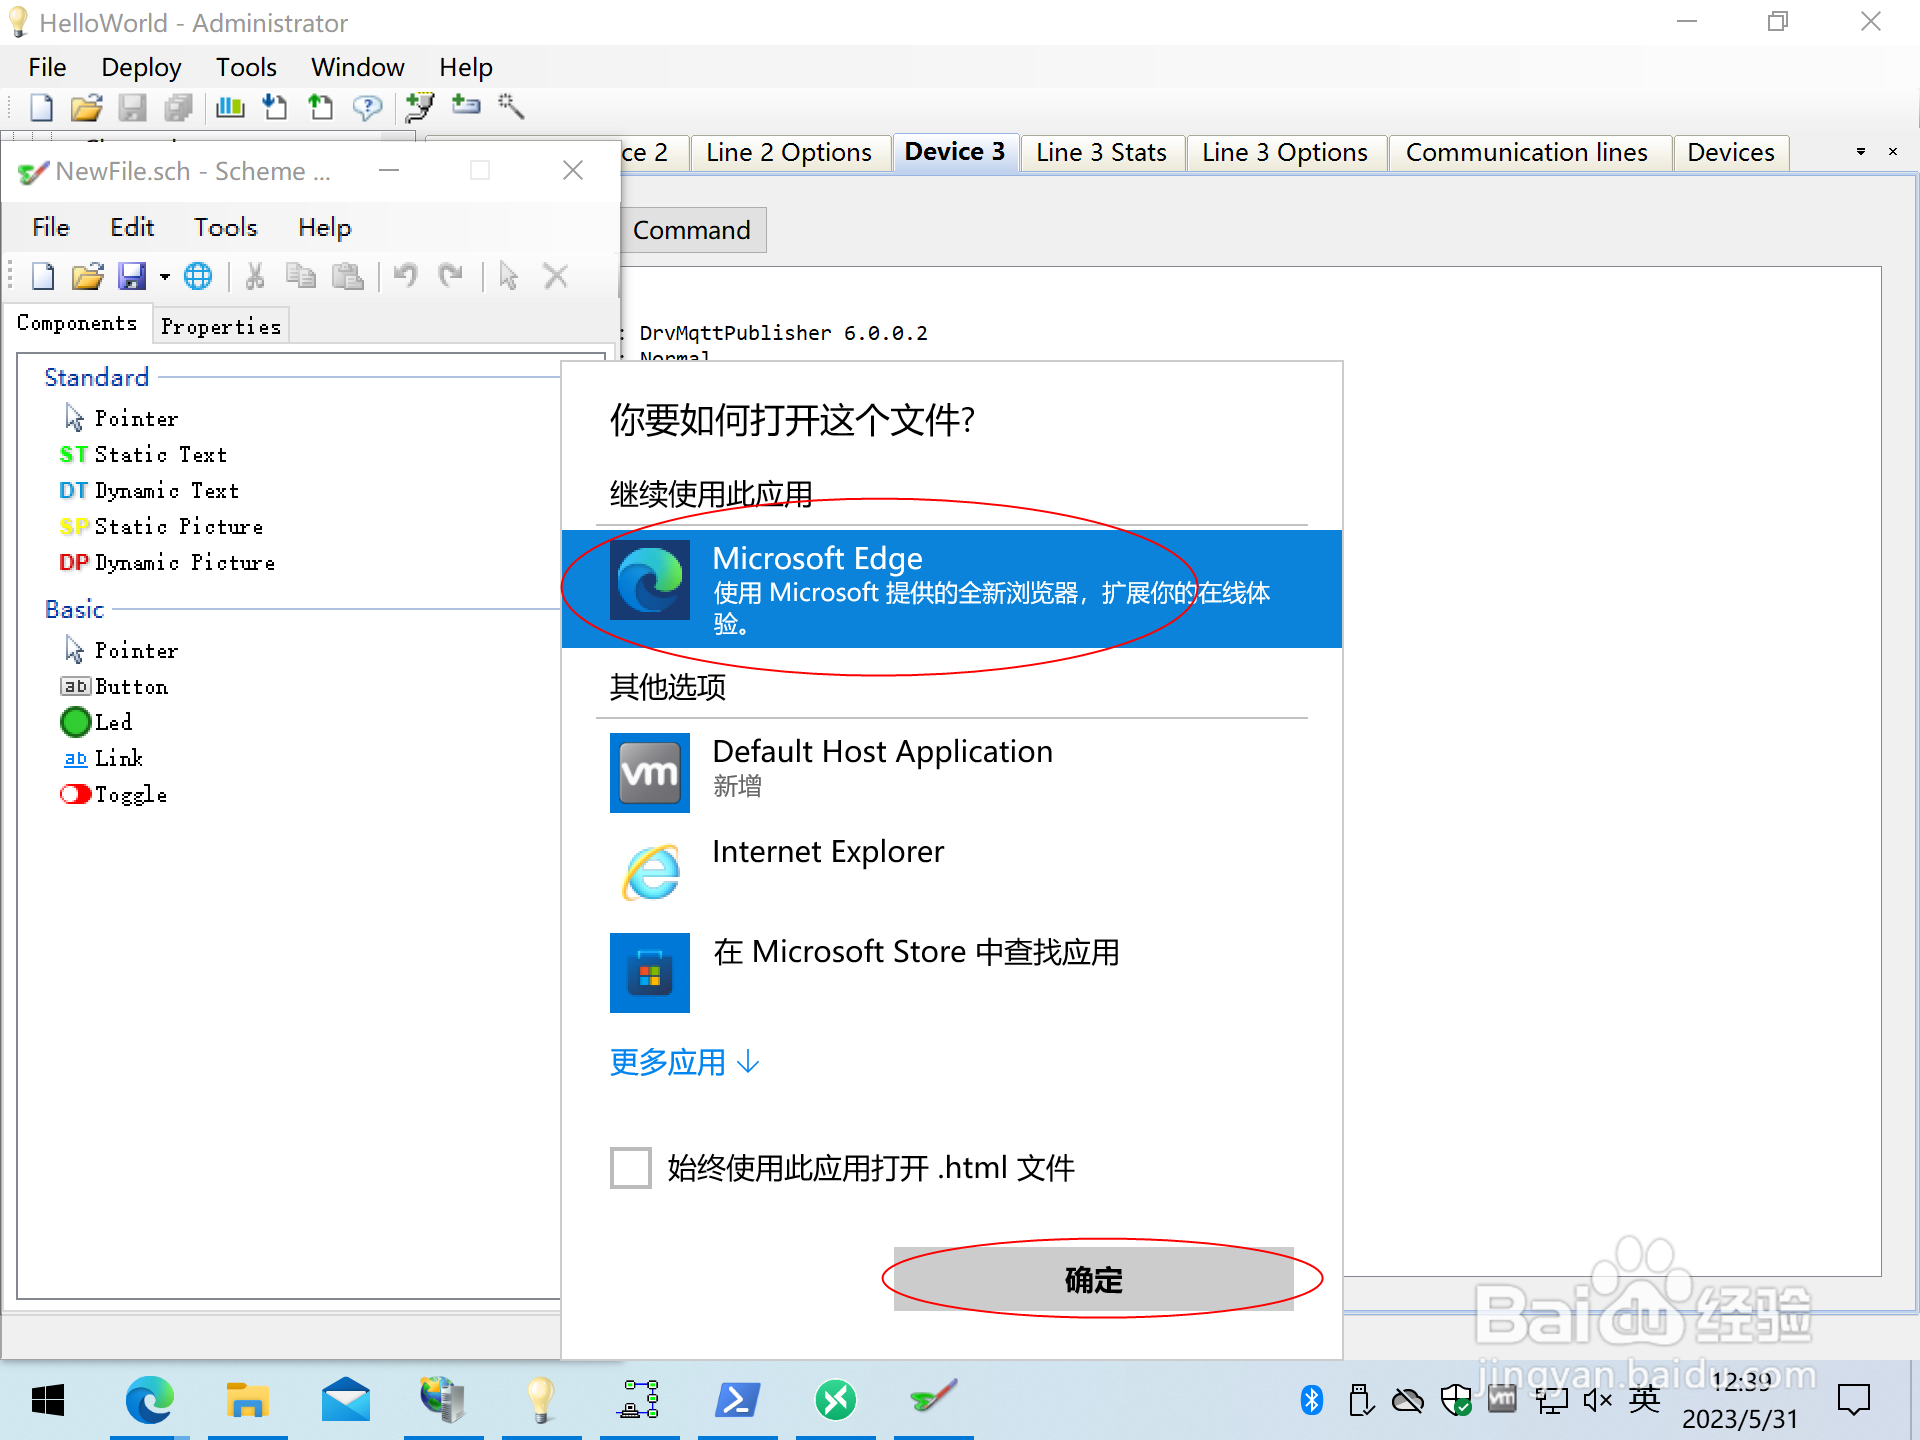1920x1440 pixels.
Task: Click Copy icon in Scheme Editor toolbar
Action: pos(300,276)
